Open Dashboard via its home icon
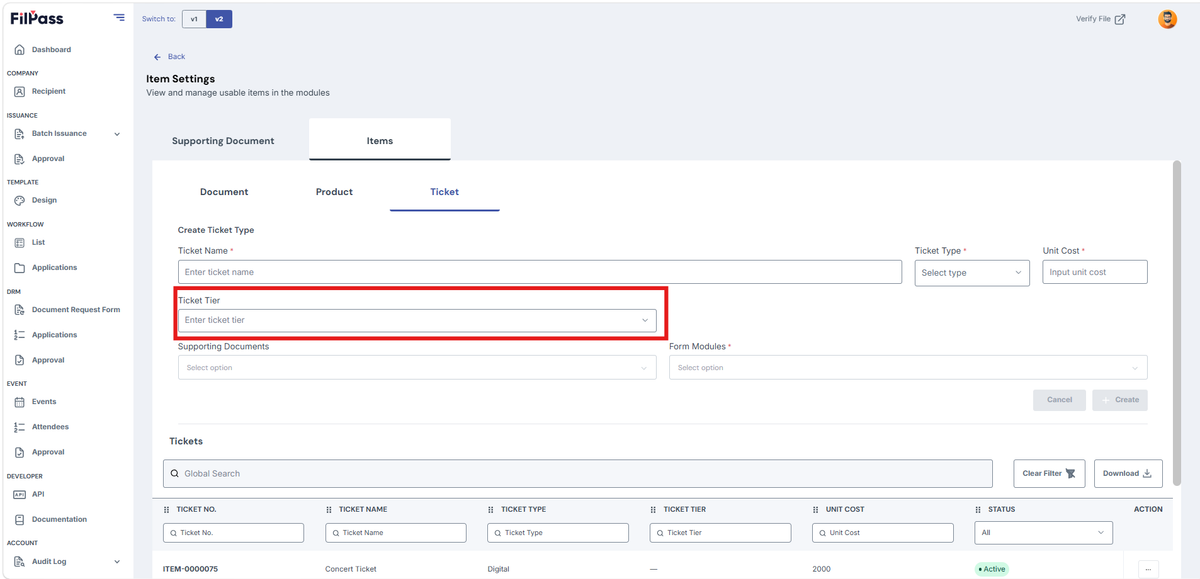Image resolution: width=1200 pixels, height=579 pixels. tap(19, 49)
